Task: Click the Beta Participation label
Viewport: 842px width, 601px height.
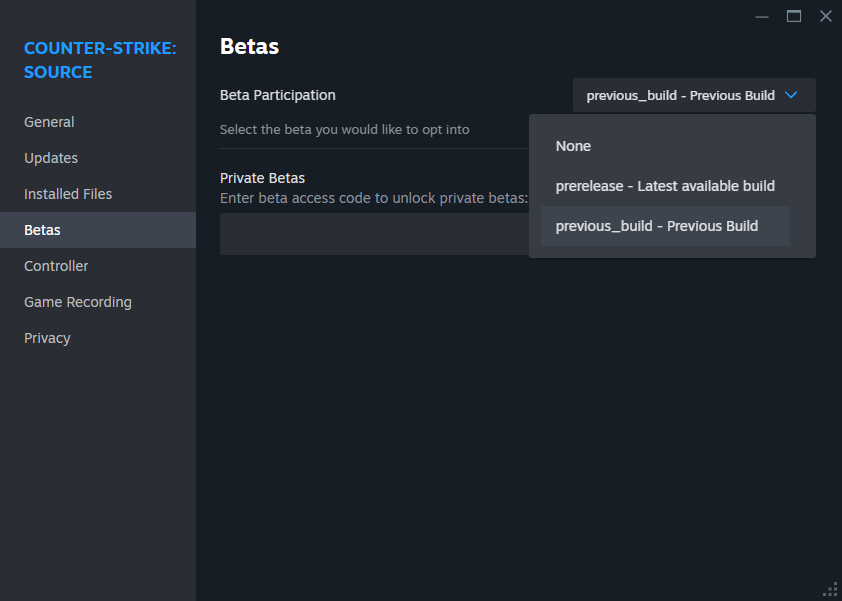Action: 278,95
